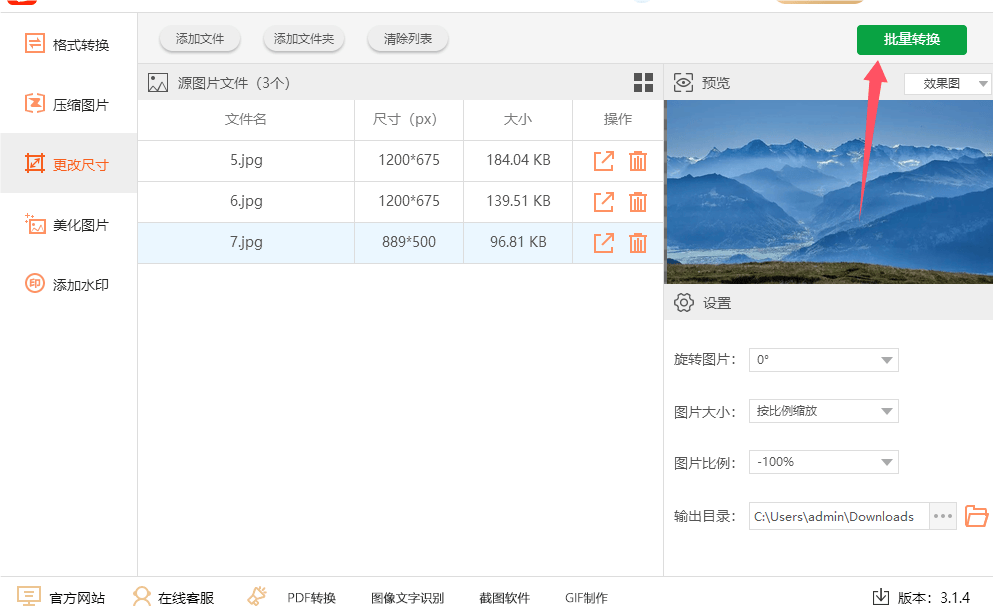
Task: Open the 压缩图片 sidebar tab
Action: pyautogui.click(x=68, y=104)
